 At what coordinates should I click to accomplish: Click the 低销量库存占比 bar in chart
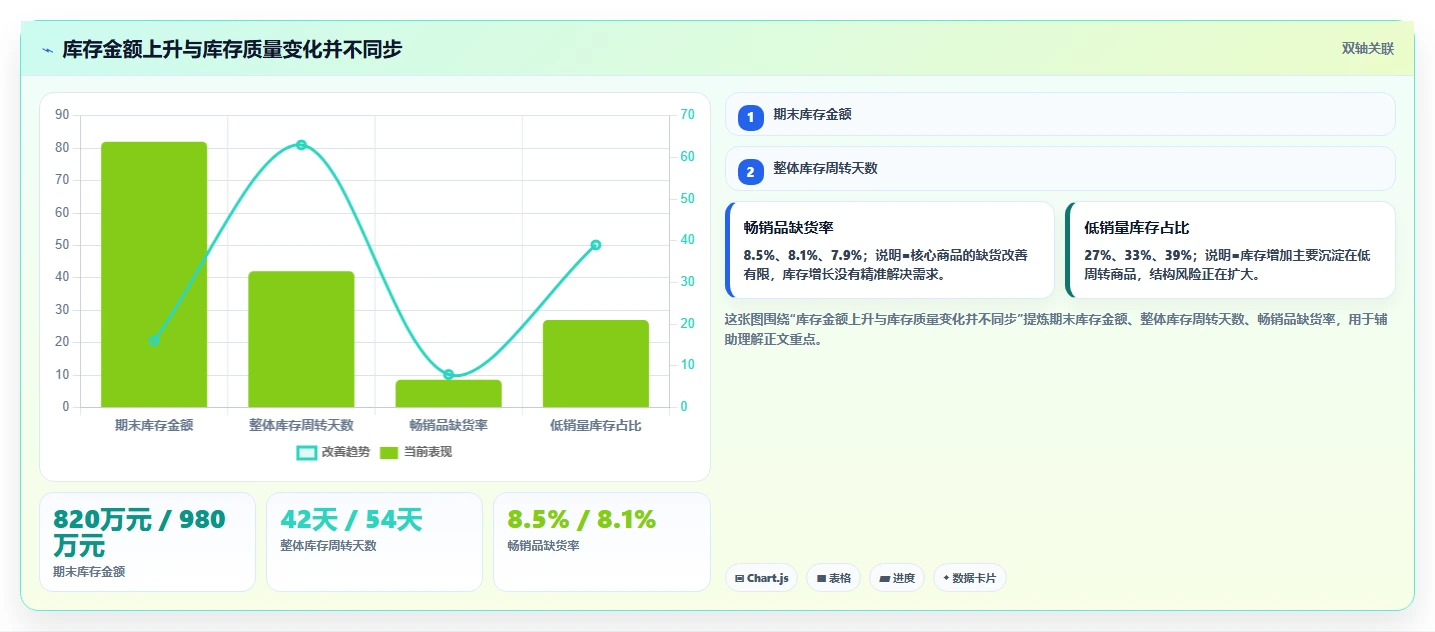point(596,363)
